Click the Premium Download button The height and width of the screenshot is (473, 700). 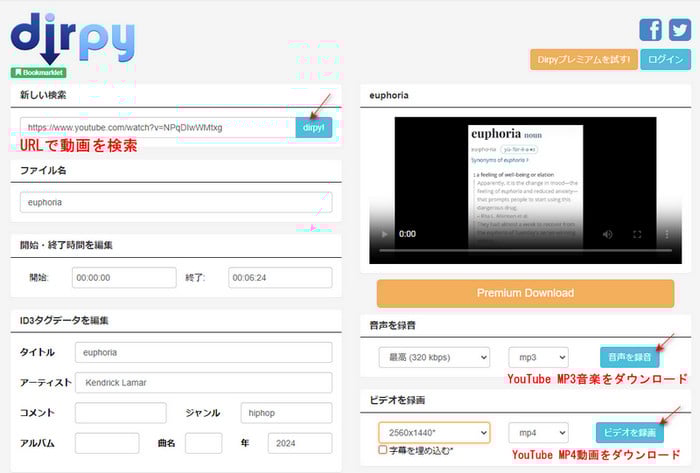[525, 293]
